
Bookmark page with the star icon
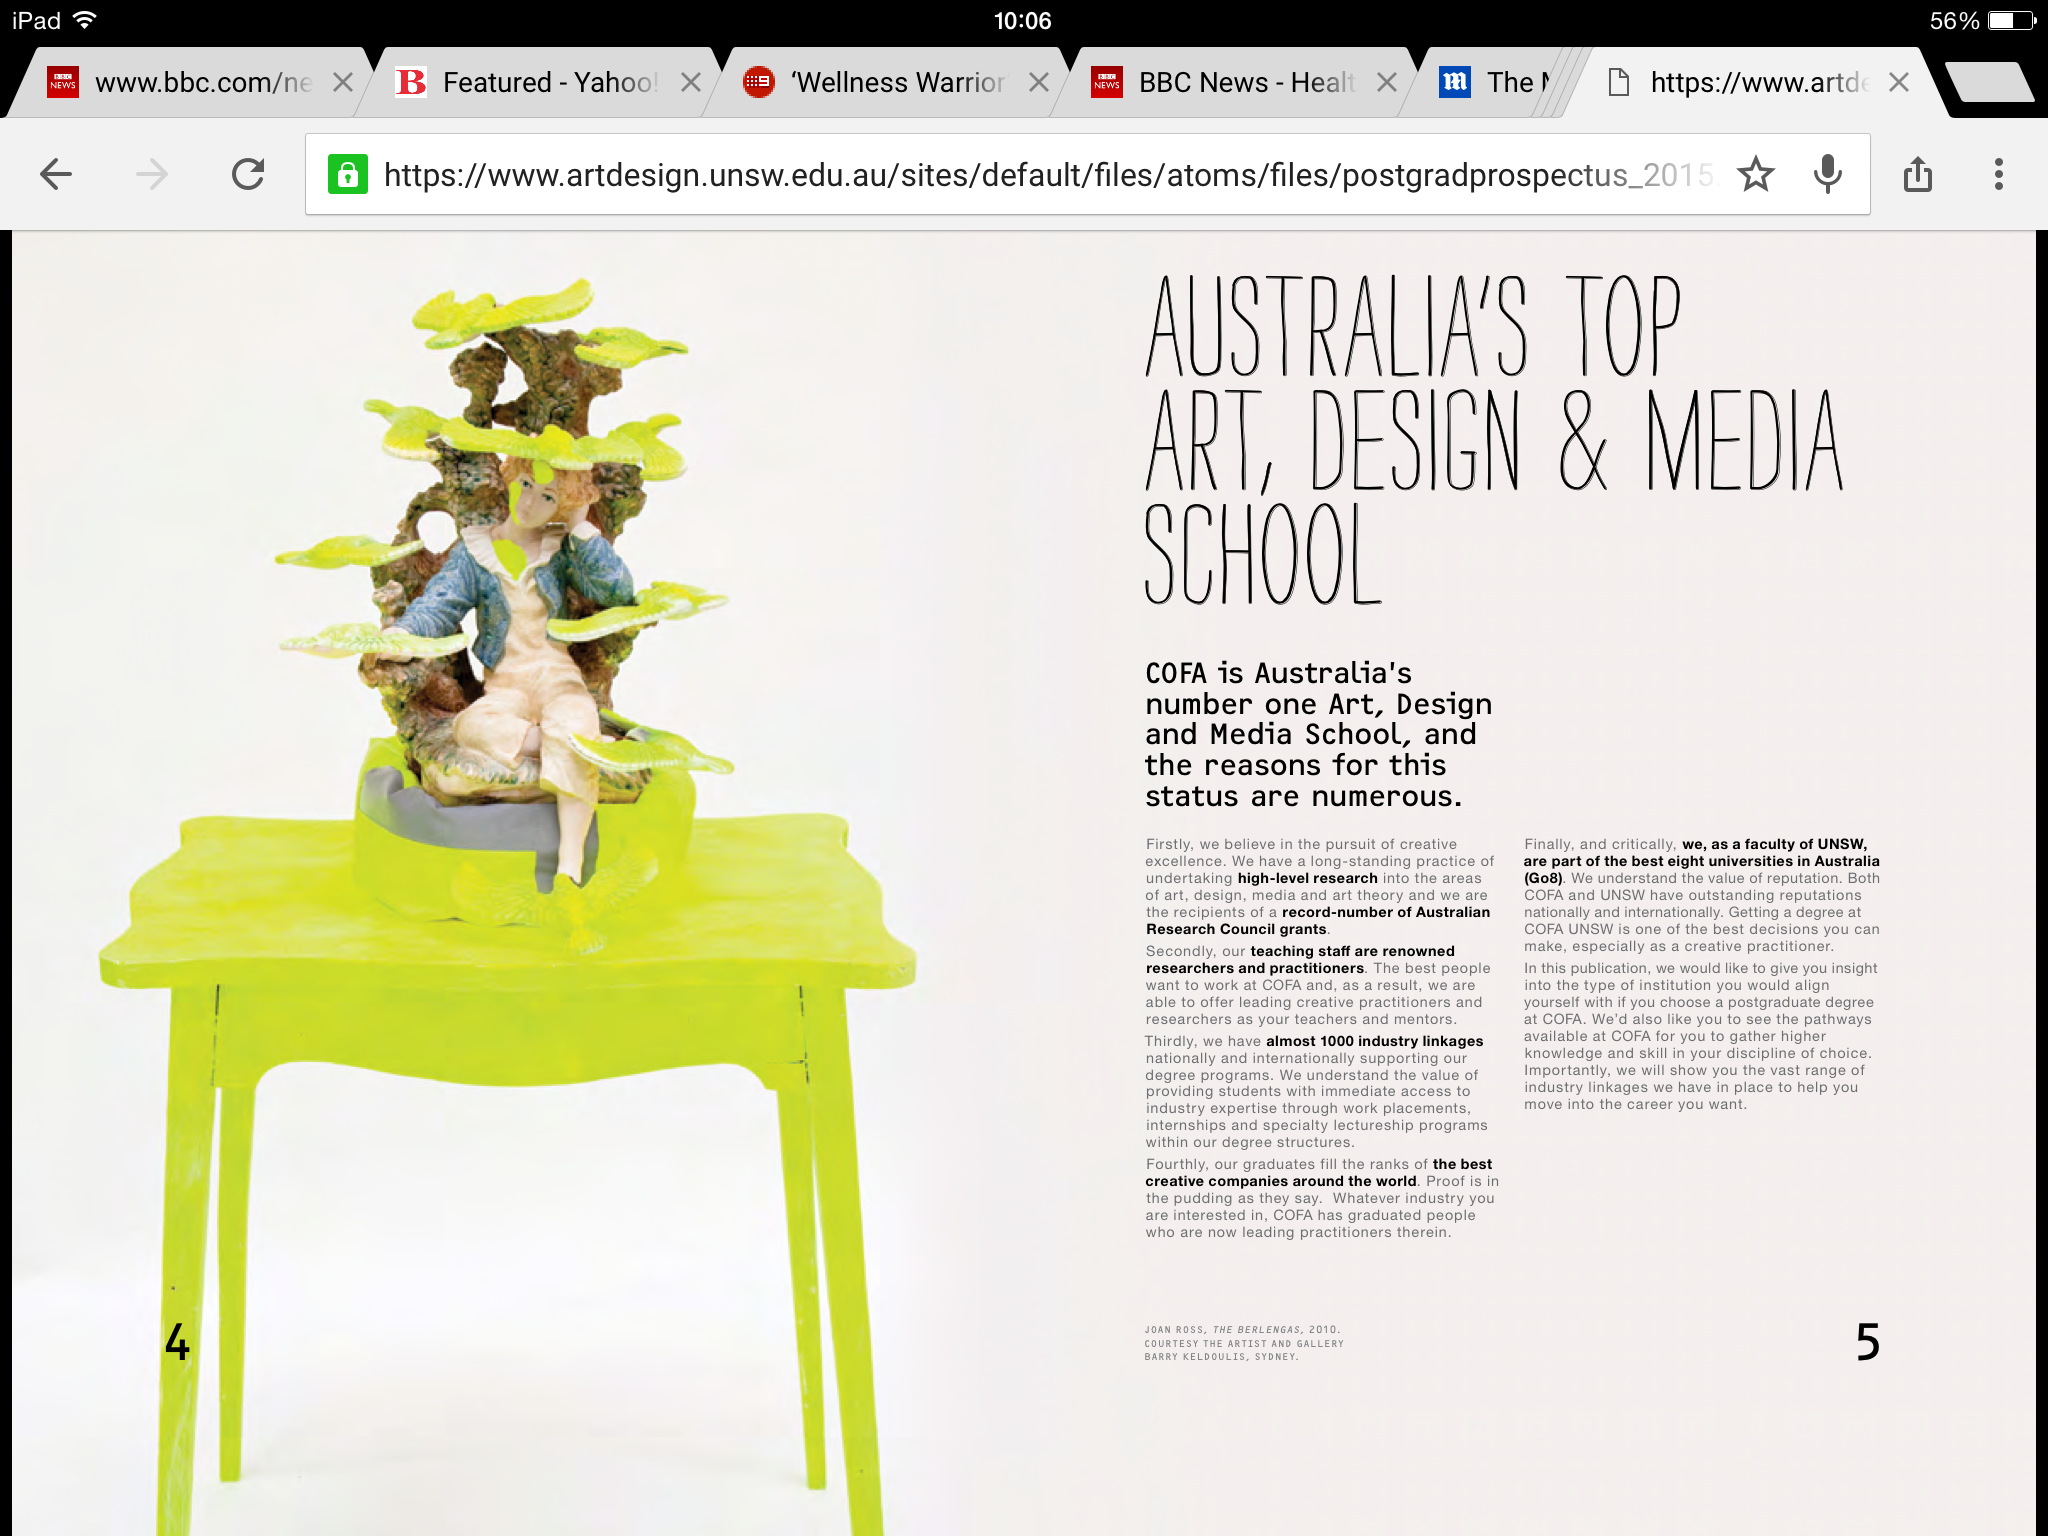click(x=1755, y=175)
